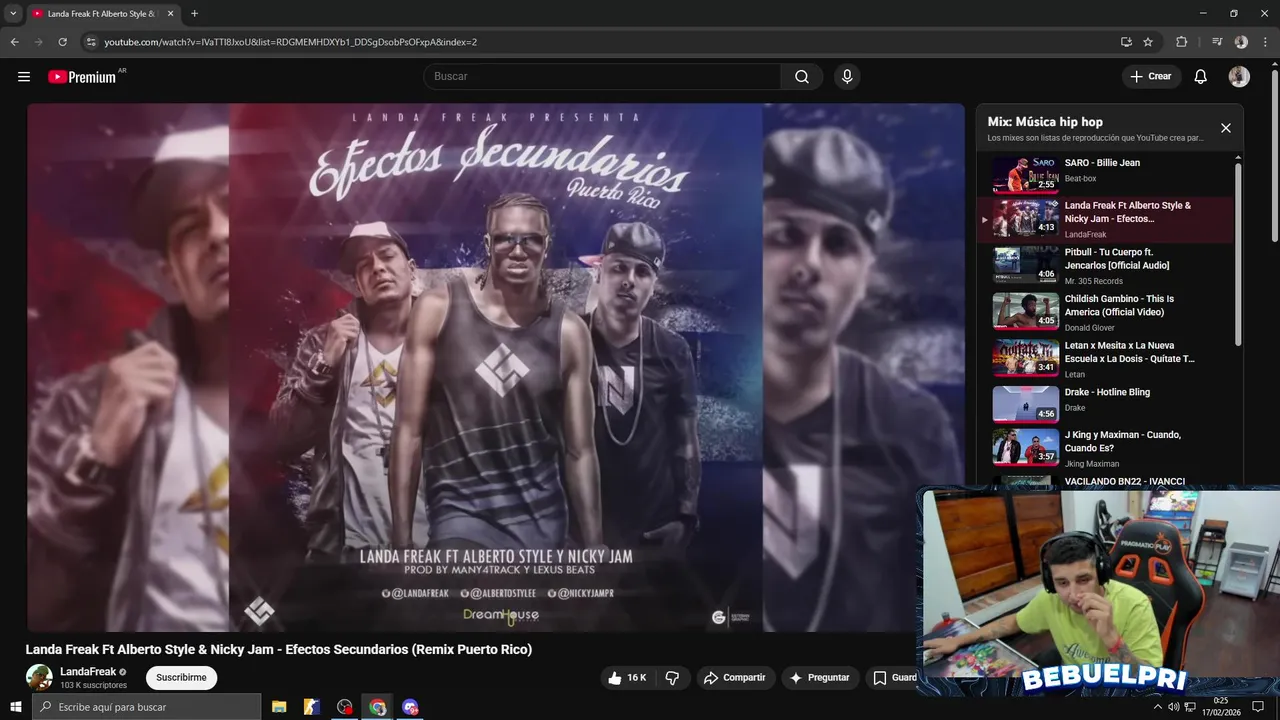The image size is (1280, 720).
Task: Open the LandaFreak channel avatar
Action: 39,678
